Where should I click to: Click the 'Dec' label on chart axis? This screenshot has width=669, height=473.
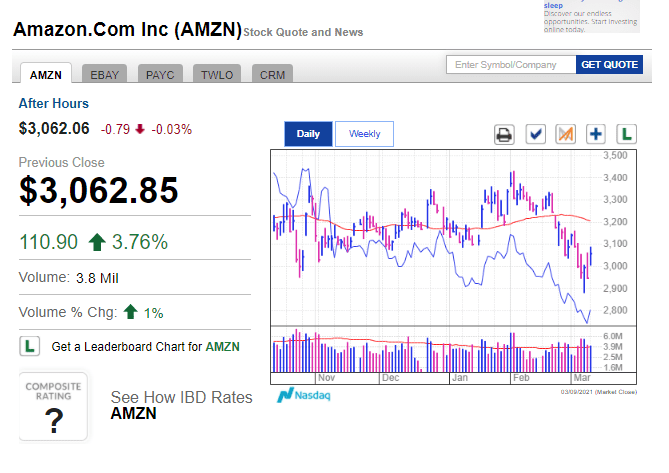coord(390,378)
